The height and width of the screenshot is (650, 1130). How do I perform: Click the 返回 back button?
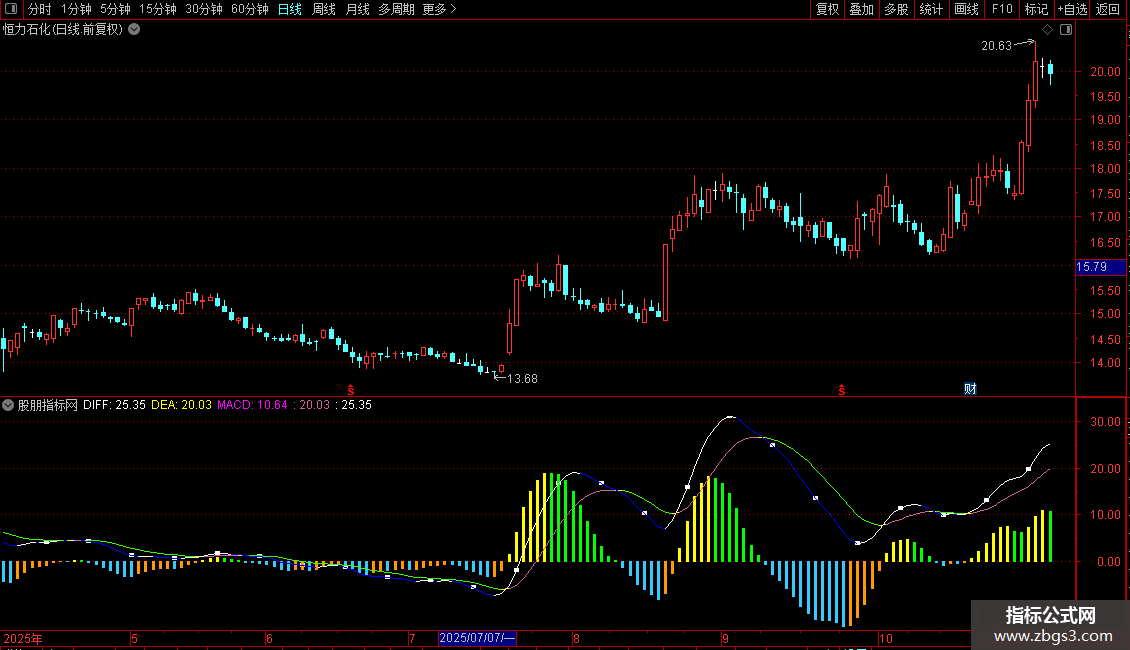1108,9
